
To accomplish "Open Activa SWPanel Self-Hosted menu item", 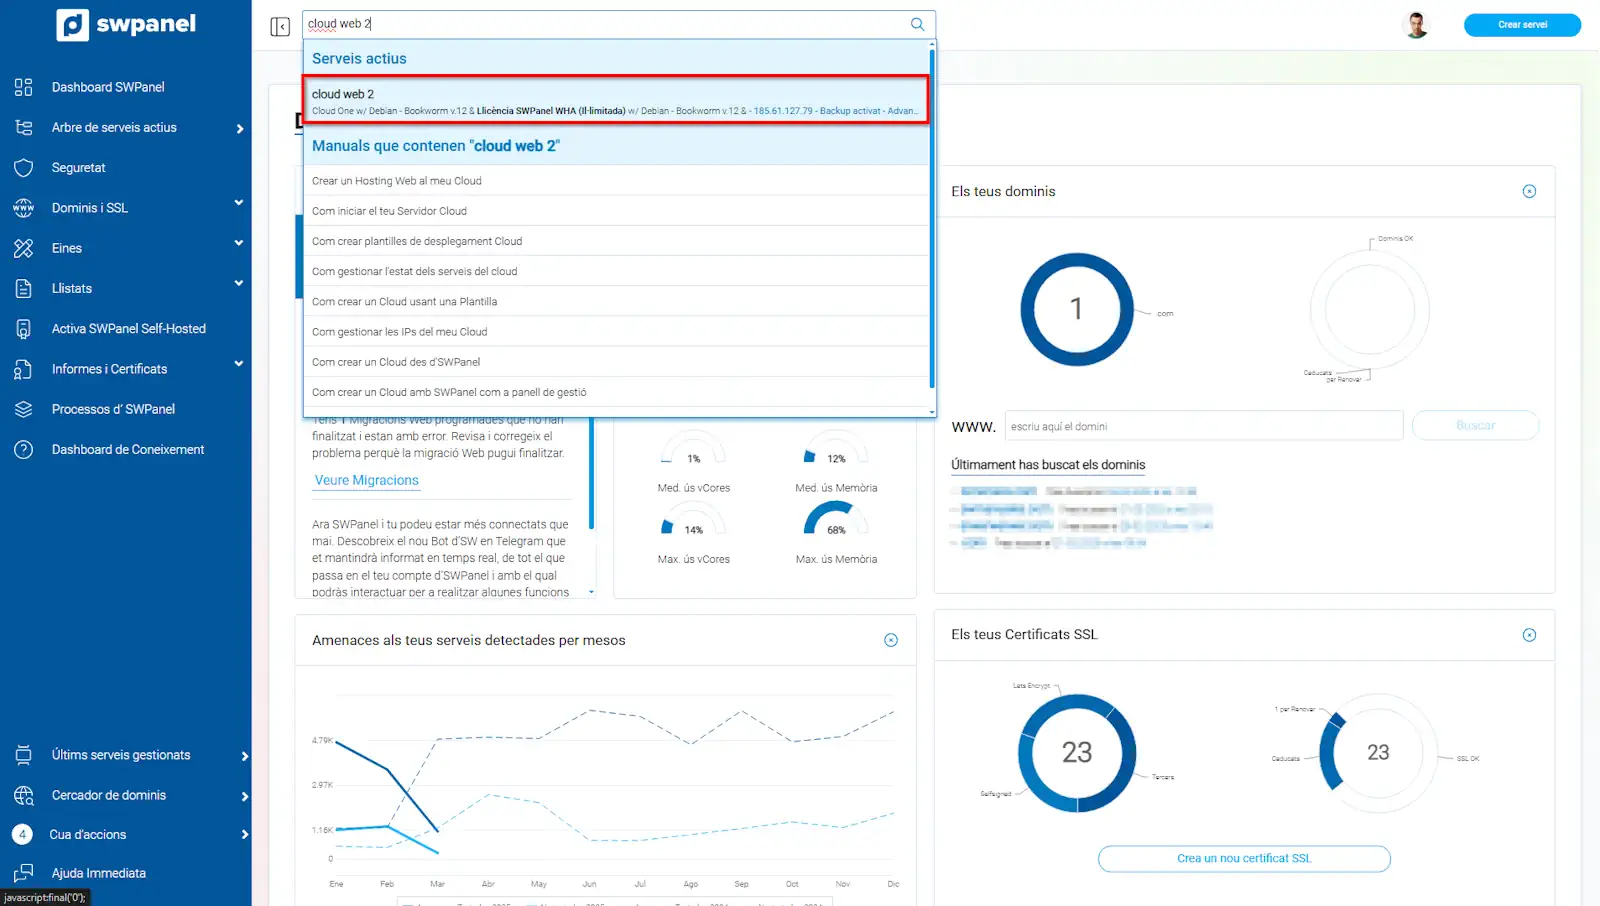I will (129, 329).
